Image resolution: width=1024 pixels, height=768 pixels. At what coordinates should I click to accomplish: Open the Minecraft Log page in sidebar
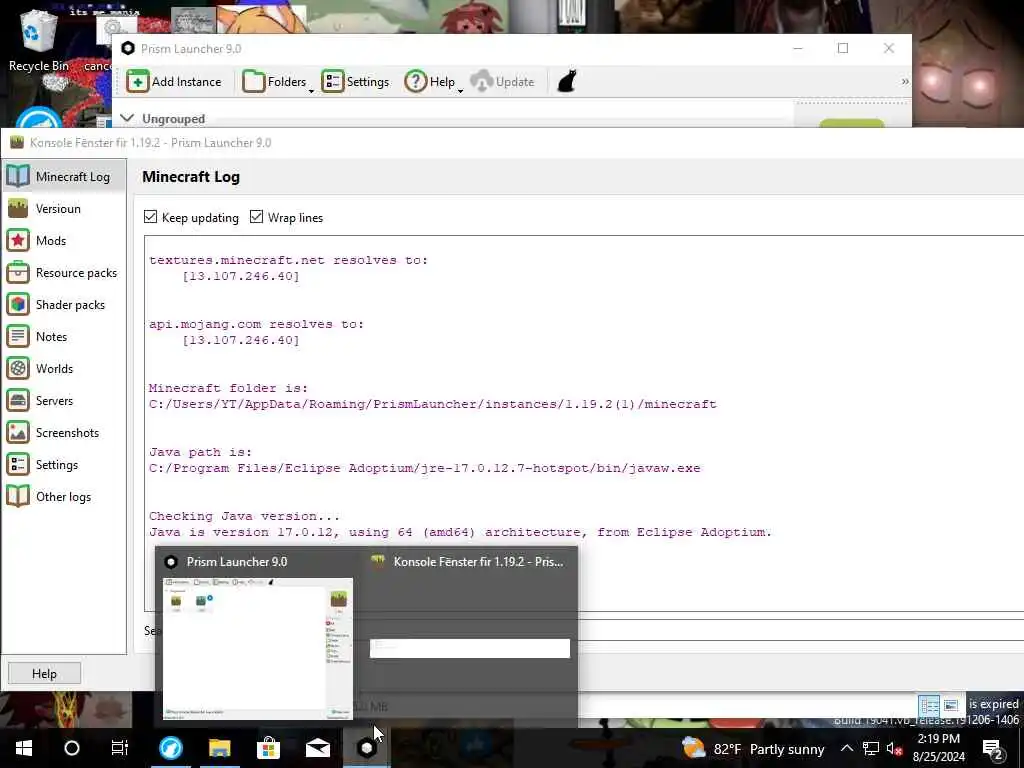pyautogui.click(x=63, y=176)
